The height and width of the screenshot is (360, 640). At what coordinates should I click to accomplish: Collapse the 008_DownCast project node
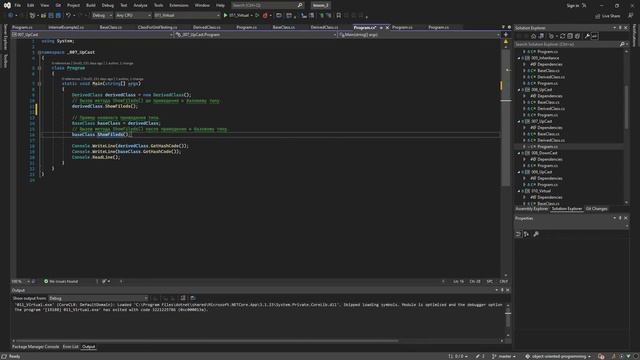point(519,153)
